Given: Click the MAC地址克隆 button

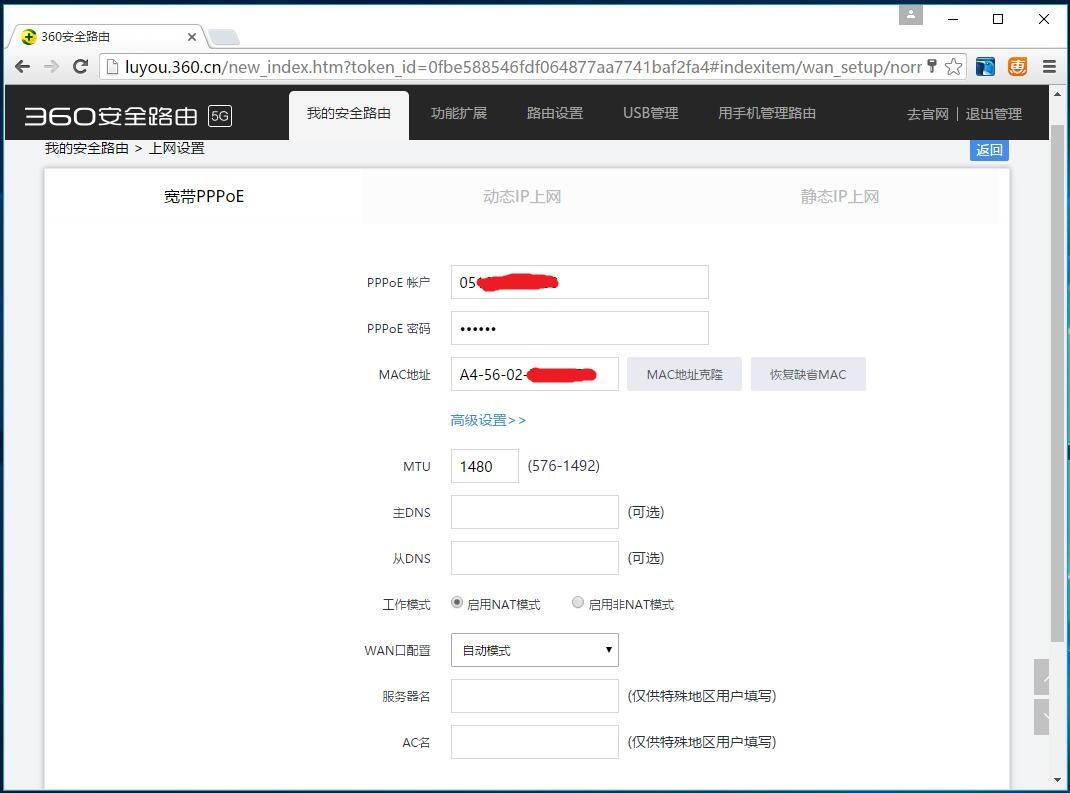Looking at the screenshot, I should click(x=684, y=373).
